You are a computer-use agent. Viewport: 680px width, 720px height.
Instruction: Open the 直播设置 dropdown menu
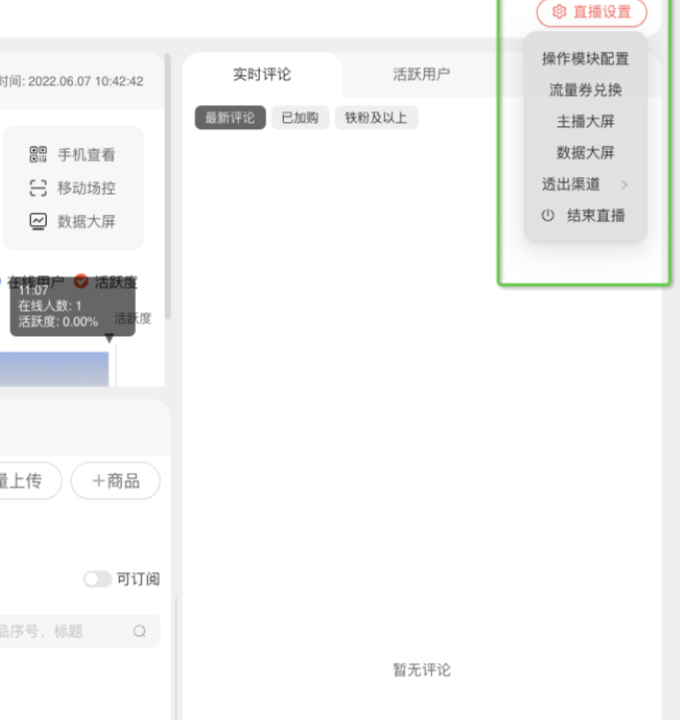pos(591,12)
